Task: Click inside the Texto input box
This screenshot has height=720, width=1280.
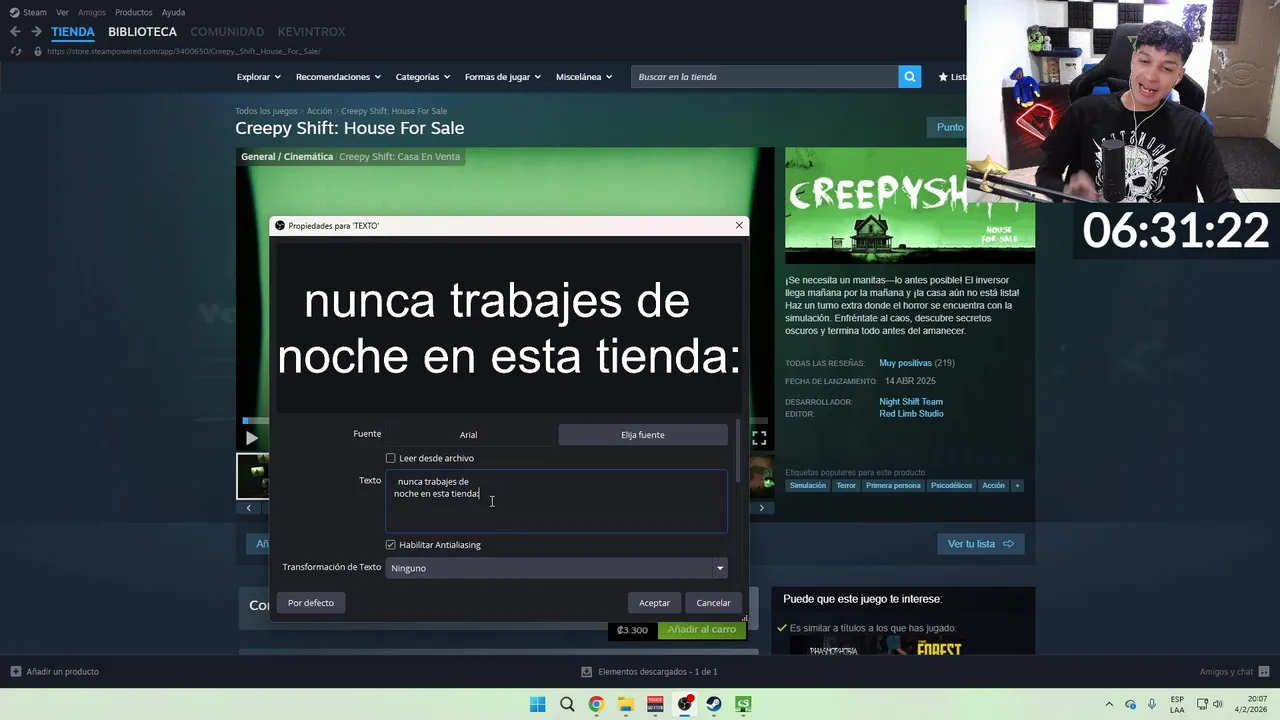Action: coord(556,502)
